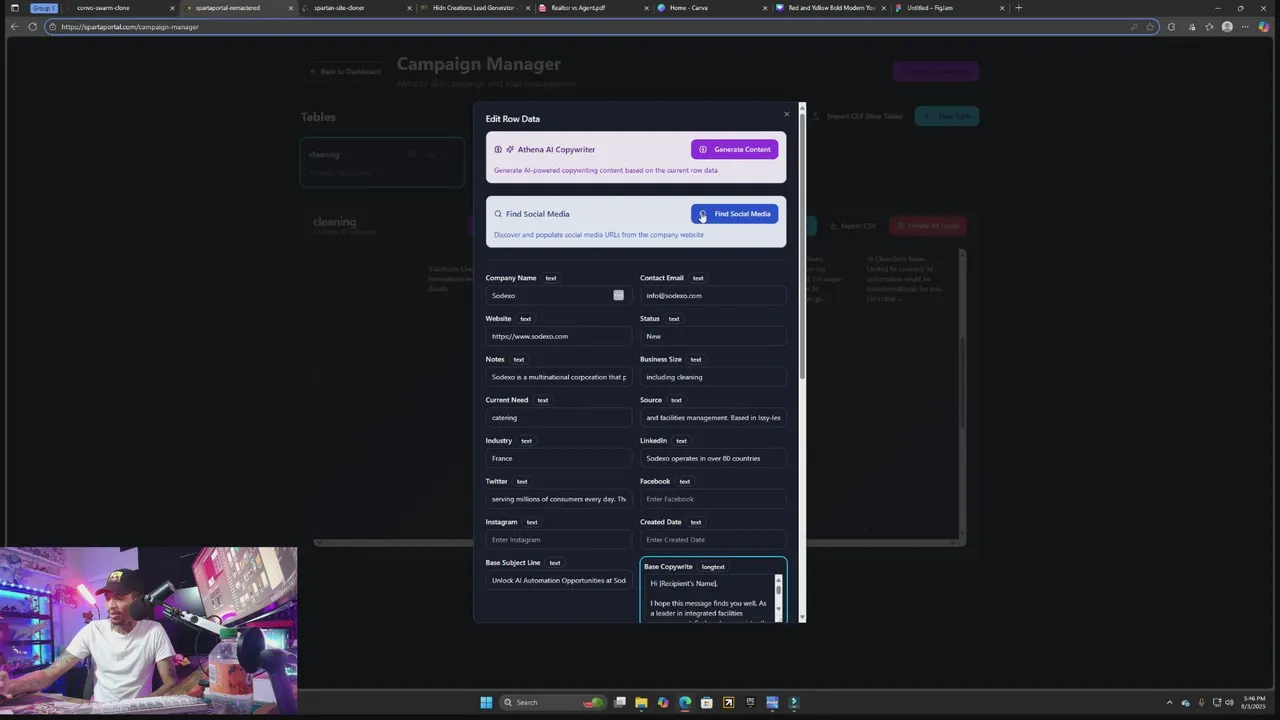Screen dimensions: 1280x720
Task: Click the empty Created Date field
Action: [712, 540]
